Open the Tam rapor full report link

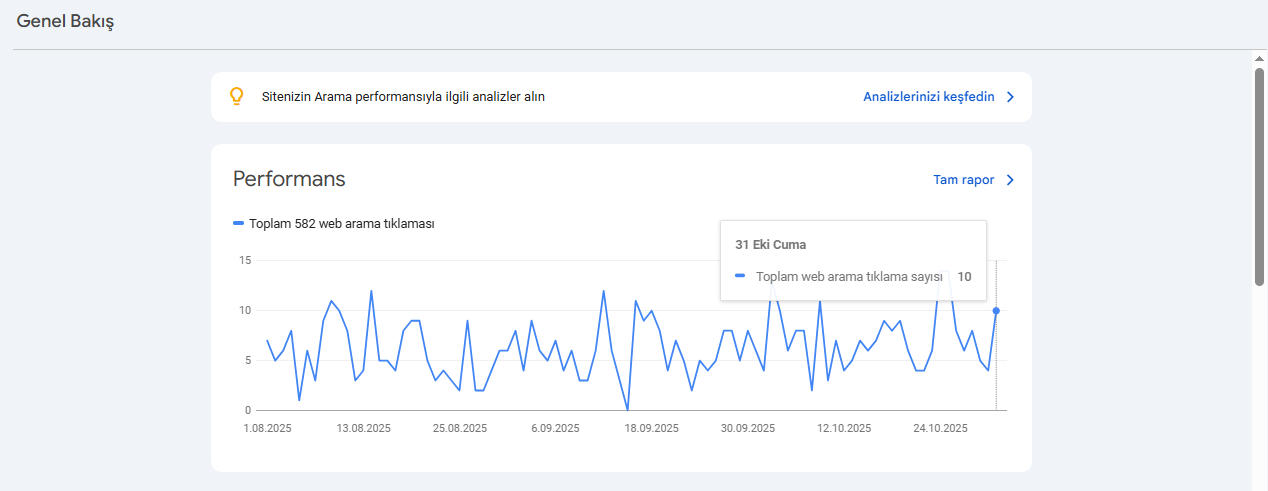tap(964, 180)
